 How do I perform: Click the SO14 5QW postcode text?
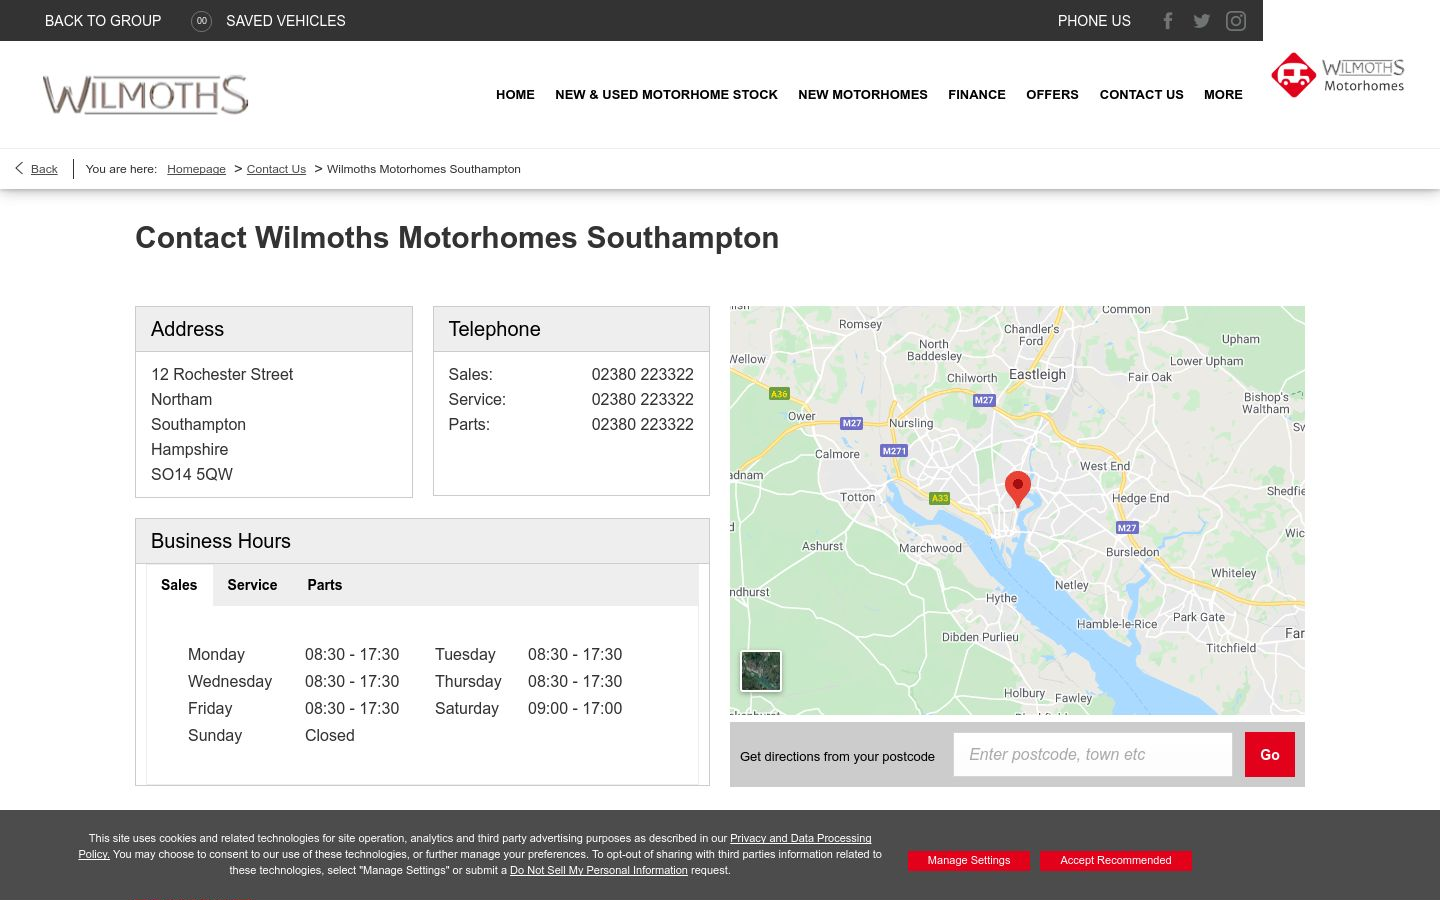(192, 474)
